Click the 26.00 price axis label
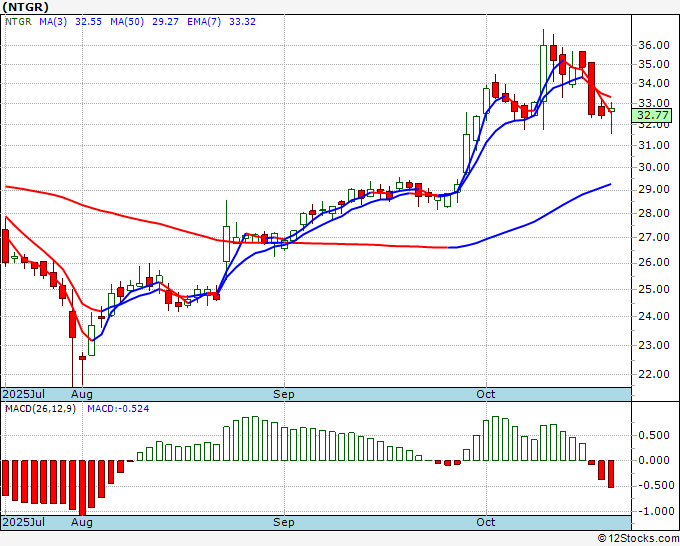The image size is (680, 546). tap(654, 262)
